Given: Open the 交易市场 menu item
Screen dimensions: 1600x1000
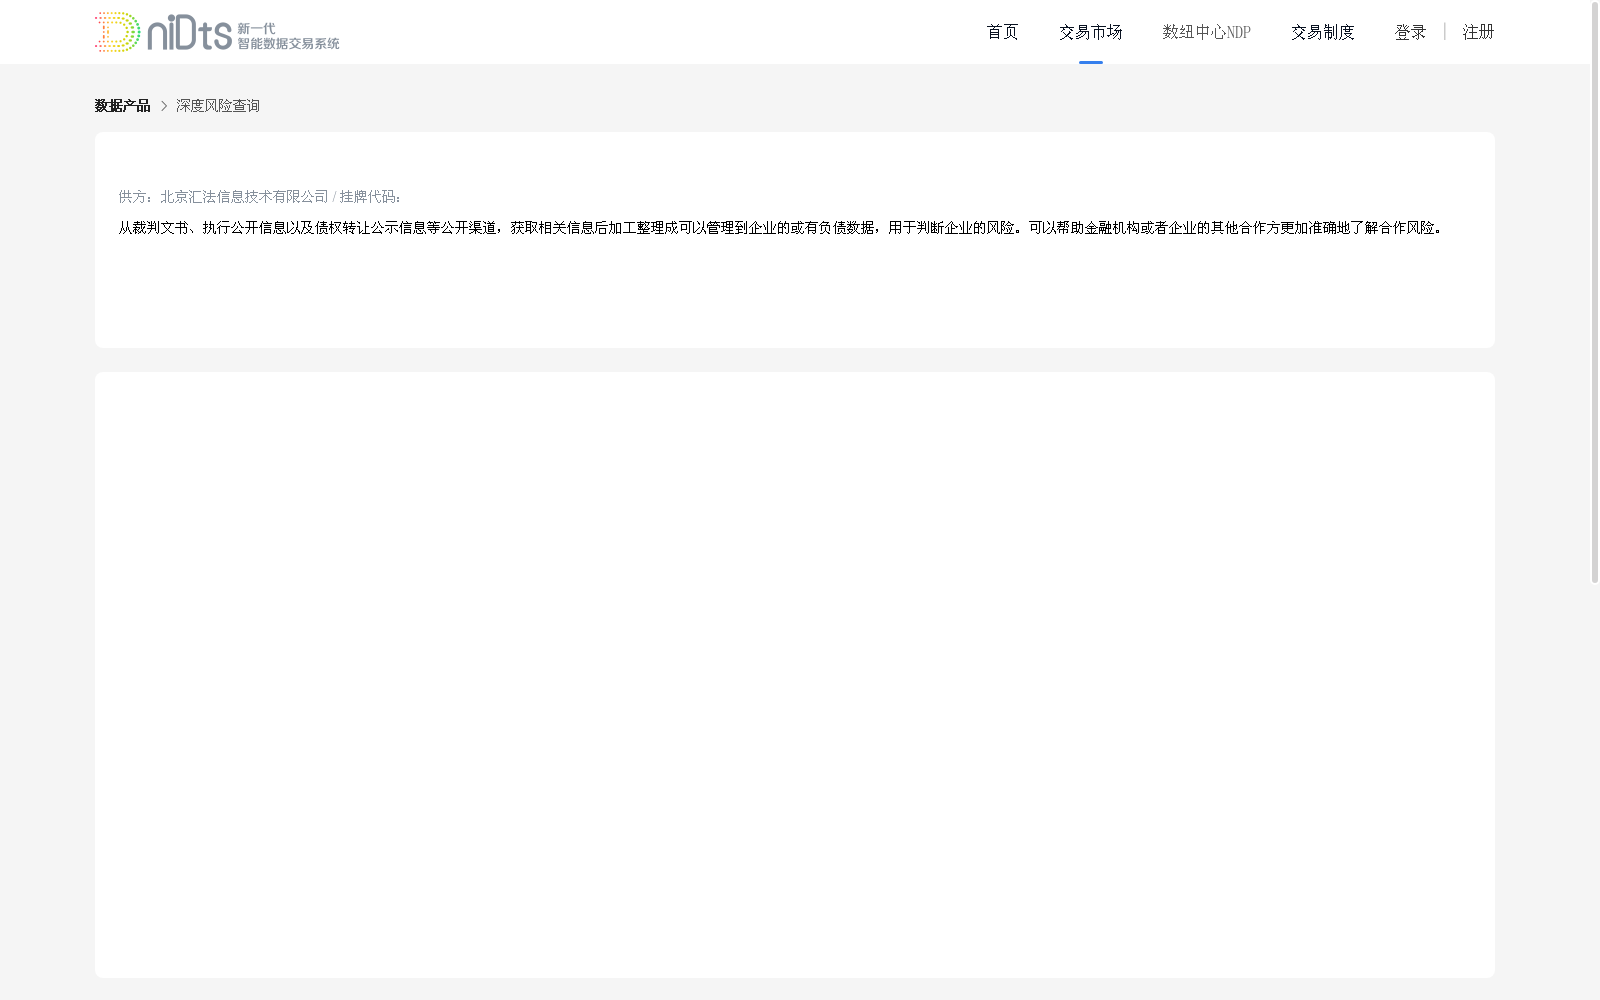Looking at the screenshot, I should (x=1091, y=32).
